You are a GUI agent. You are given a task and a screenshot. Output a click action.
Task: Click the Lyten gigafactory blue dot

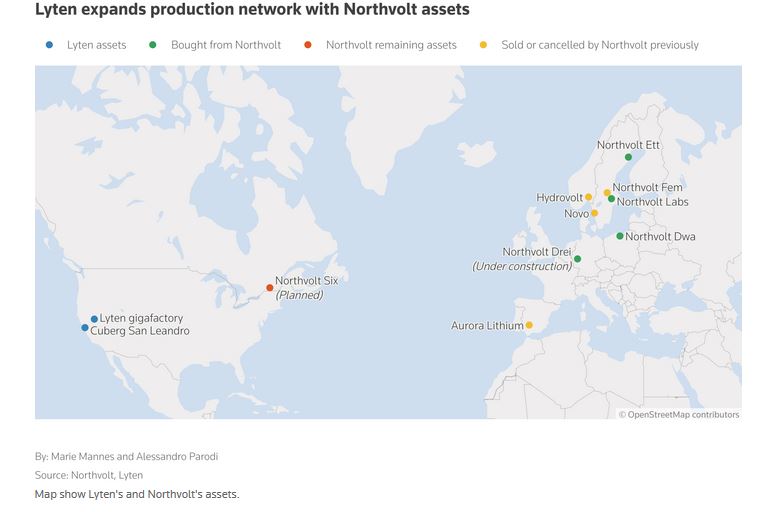pyautogui.click(x=94, y=319)
